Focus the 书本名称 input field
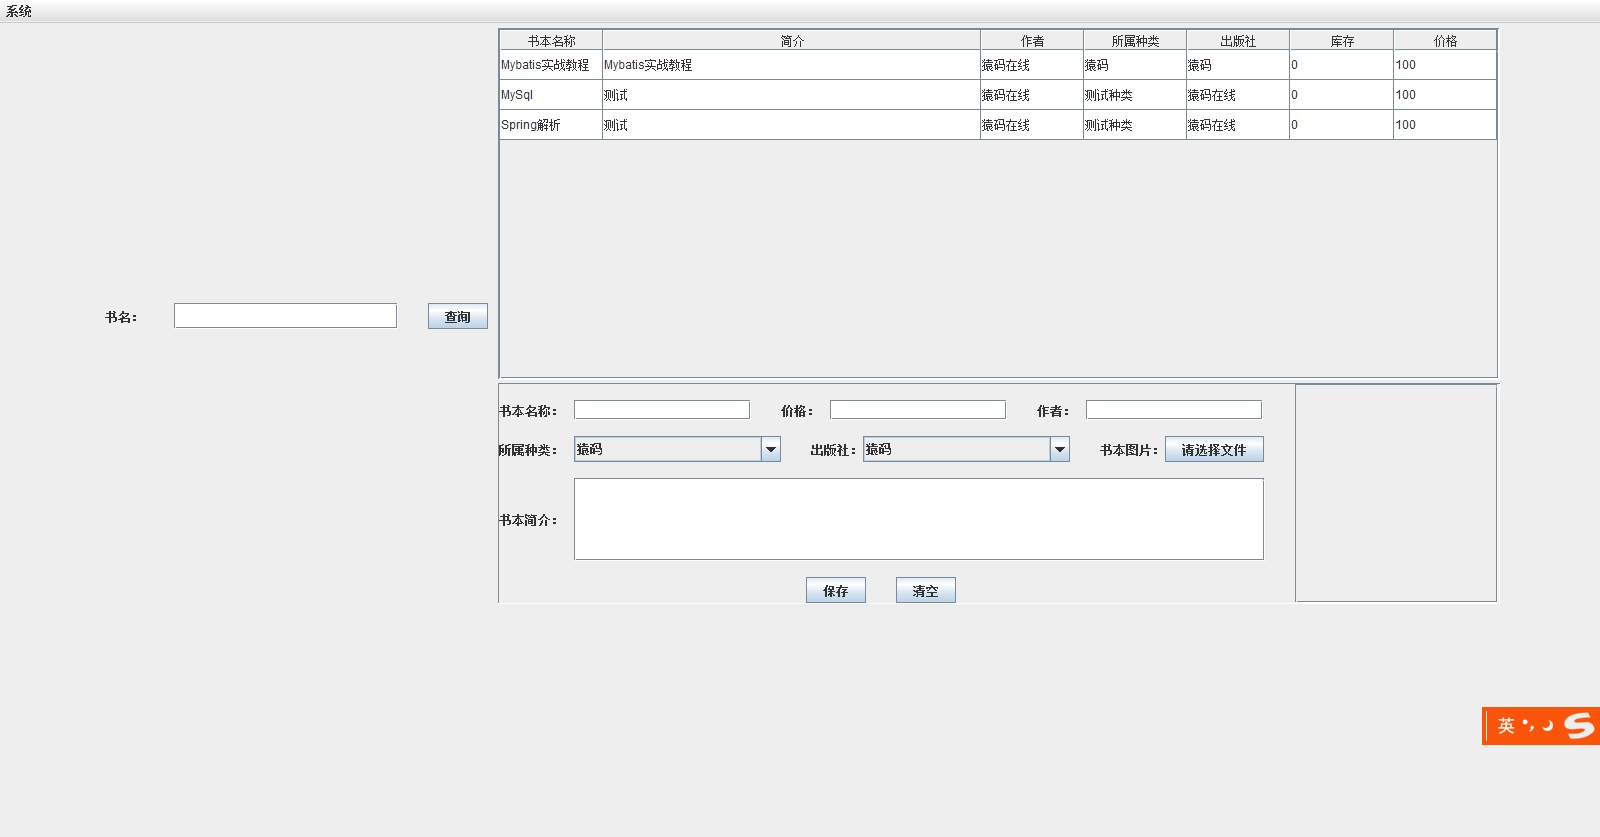1600x837 pixels. point(661,410)
